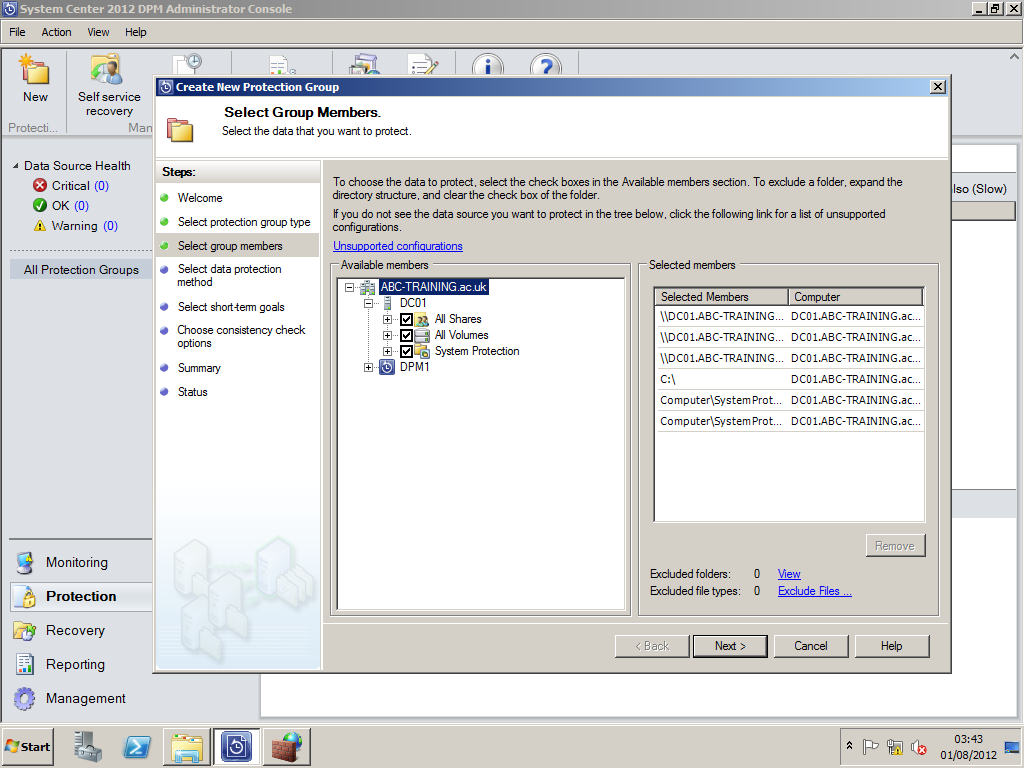
Task: Collapse the ribbon with the chevron
Action: [1014, 57]
